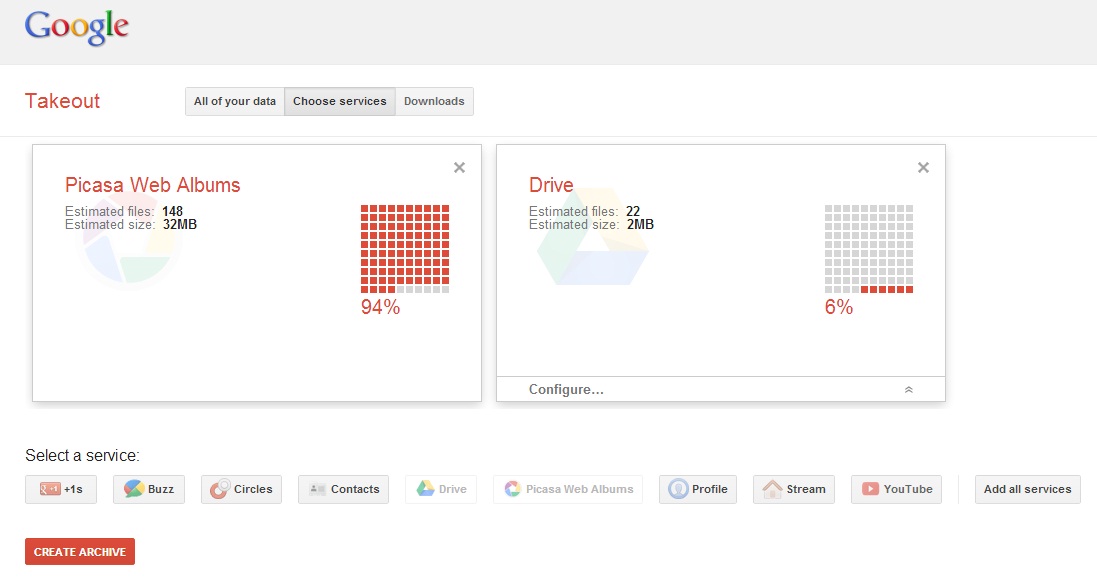
Task: Click the estimated files 148 value
Action: click(x=172, y=211)
